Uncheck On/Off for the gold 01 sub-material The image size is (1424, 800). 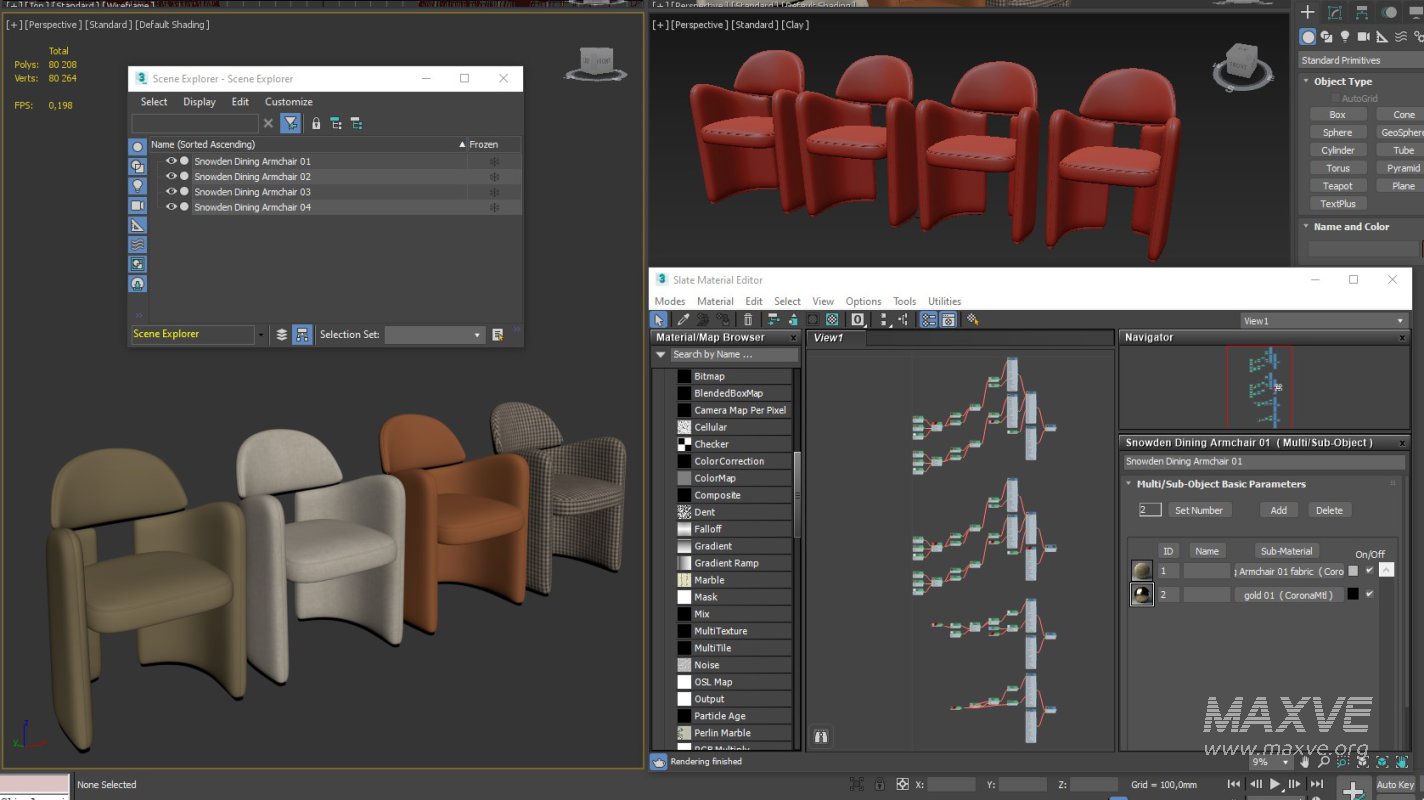1369,594
